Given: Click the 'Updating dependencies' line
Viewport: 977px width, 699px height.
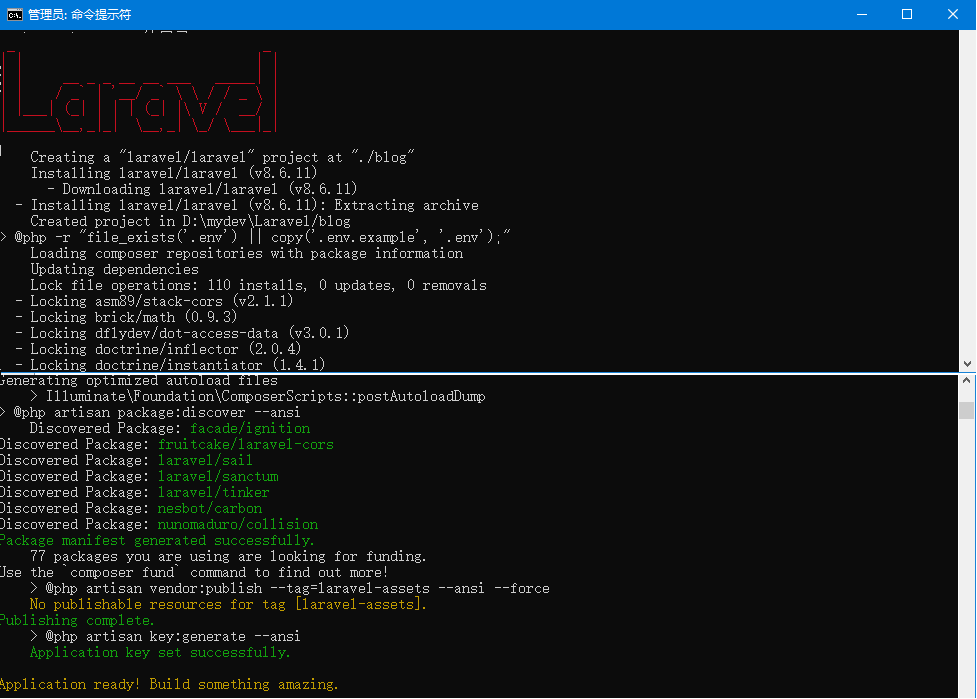Looking at the screenshot, I should (x=115, y=269).
